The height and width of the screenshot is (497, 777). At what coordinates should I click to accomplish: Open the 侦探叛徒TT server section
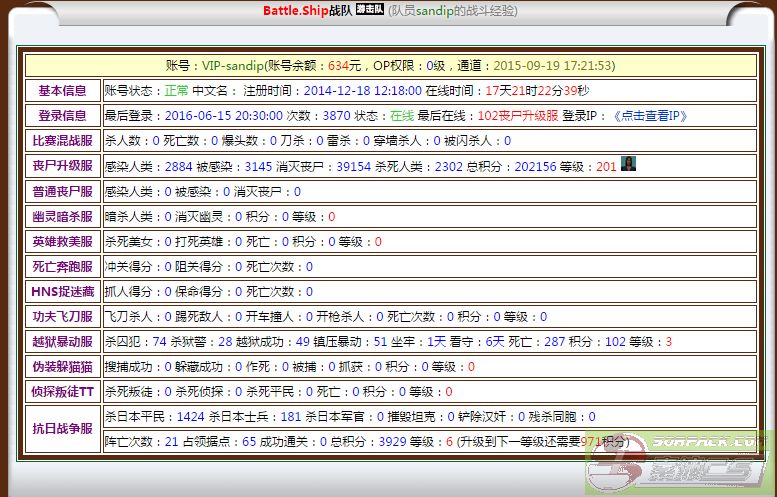pos(62,391)
